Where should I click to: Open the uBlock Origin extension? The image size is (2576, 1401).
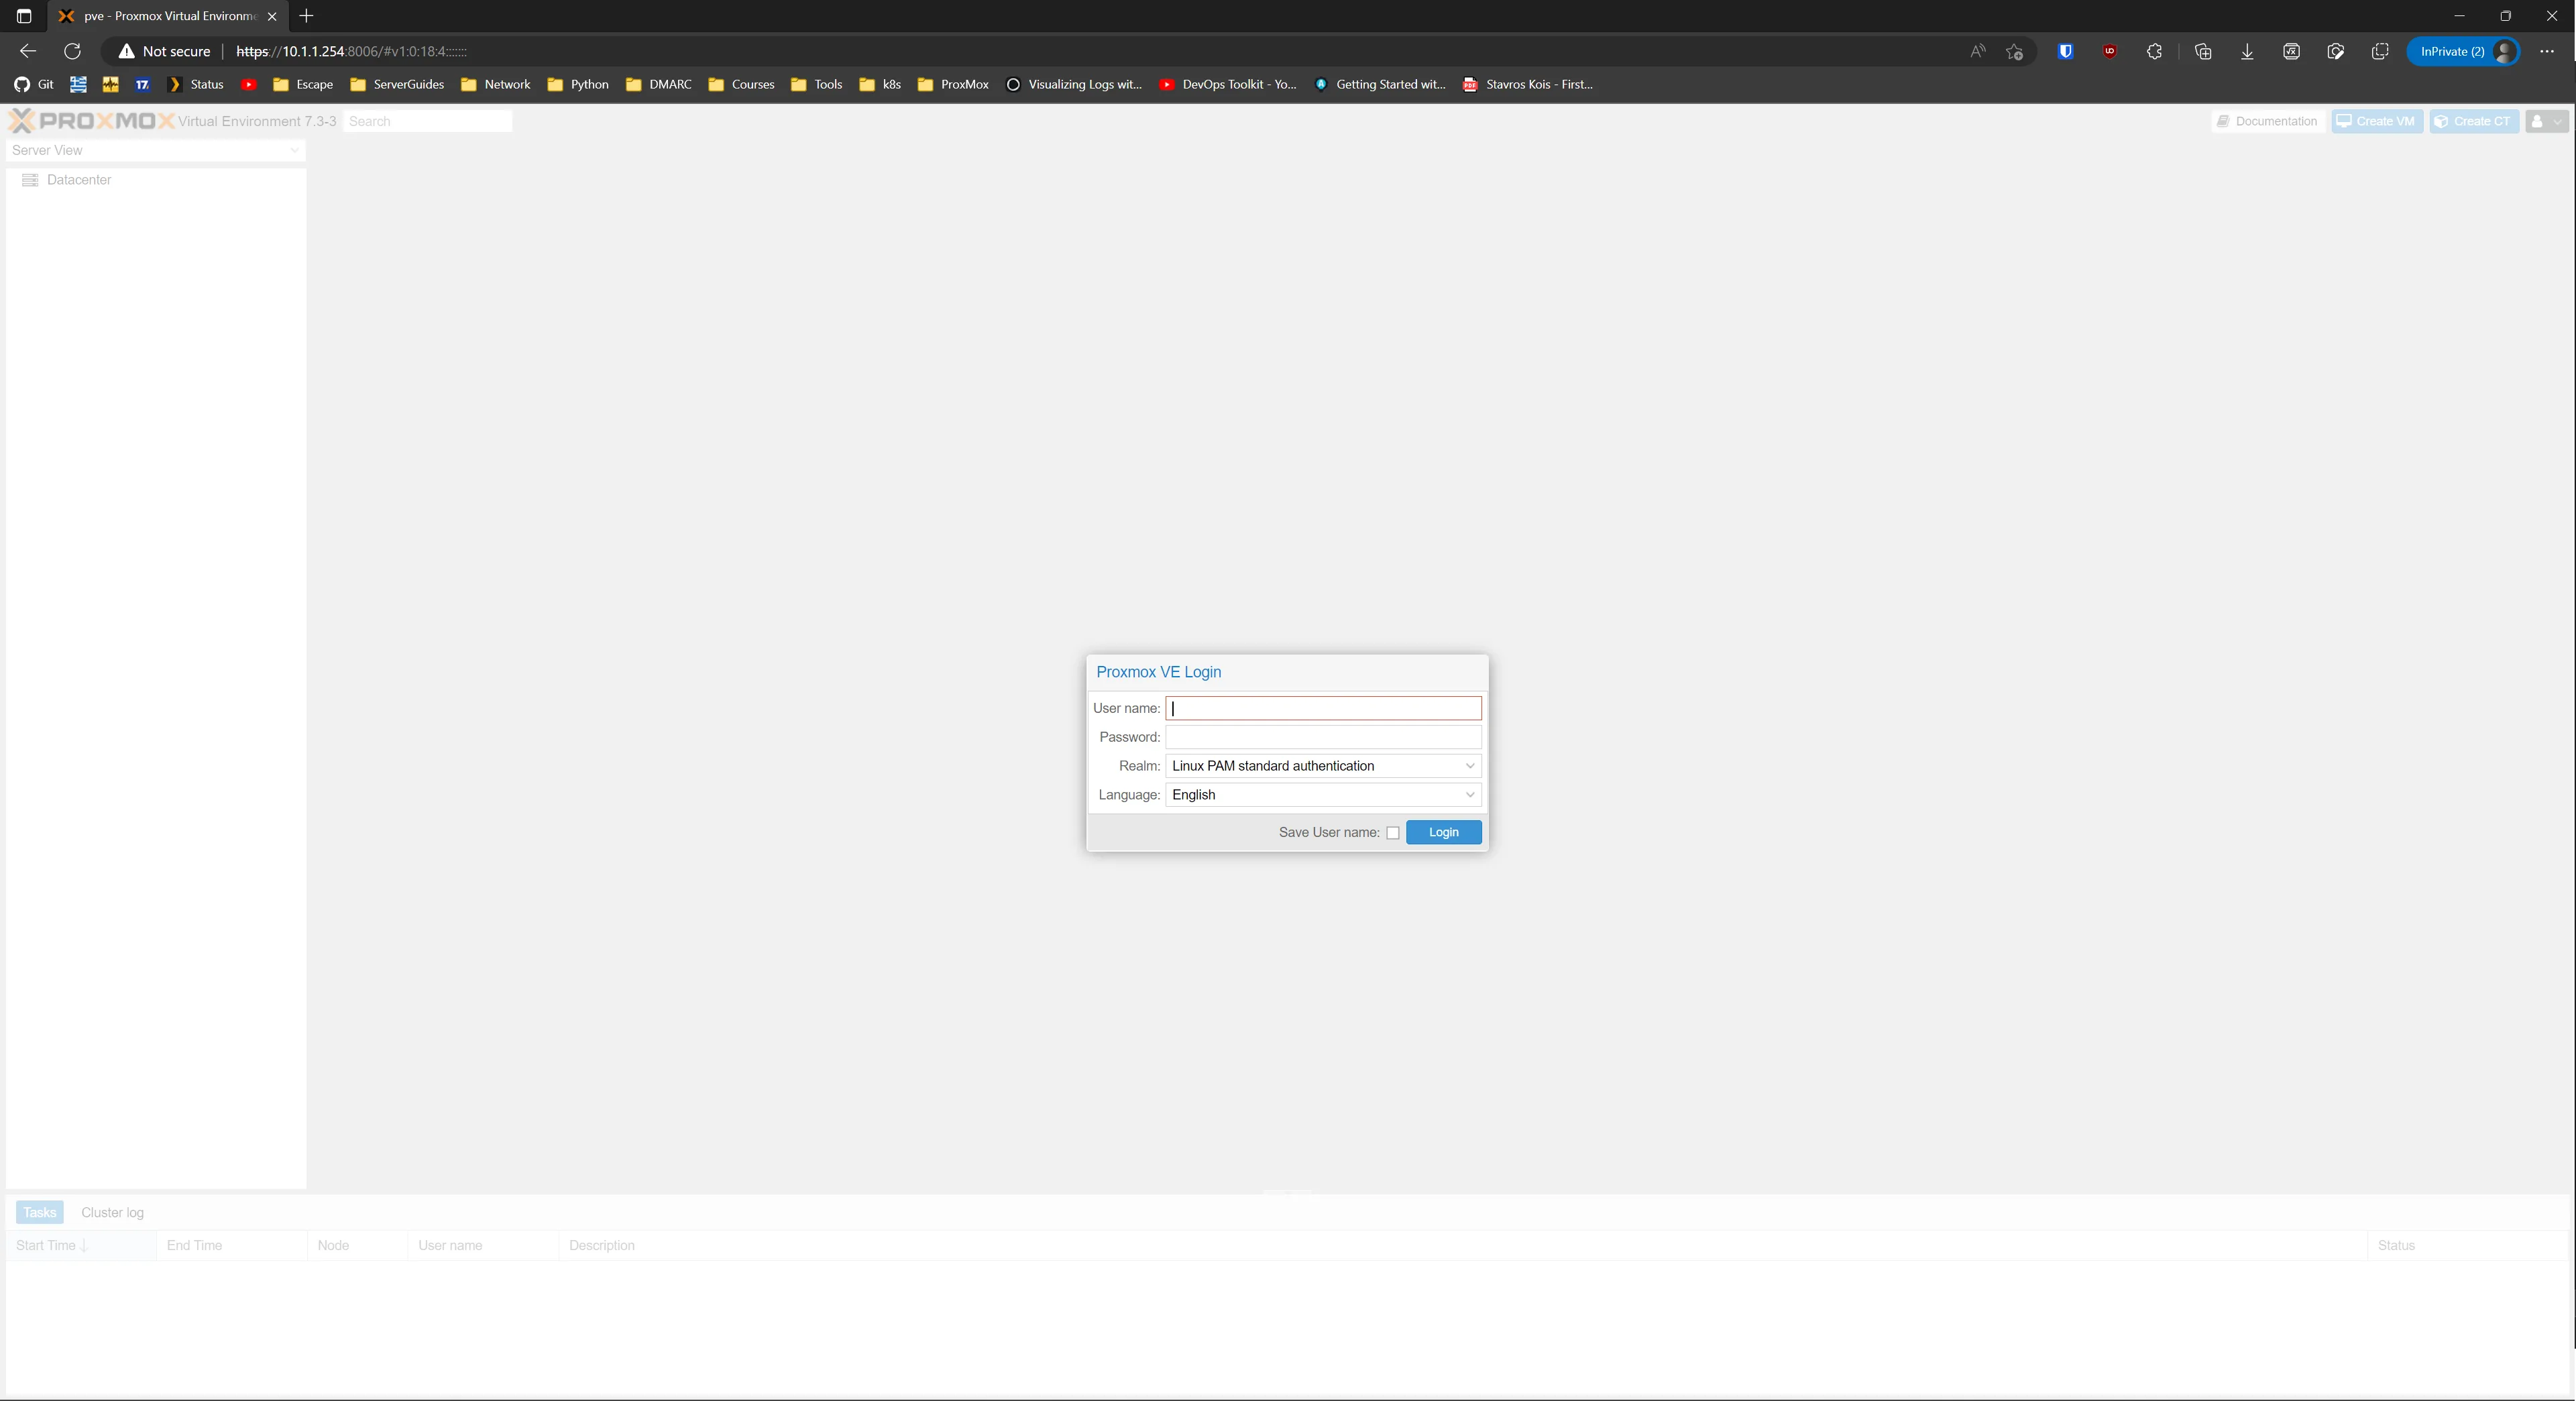pyautogui.click(x=2109, y=51)
